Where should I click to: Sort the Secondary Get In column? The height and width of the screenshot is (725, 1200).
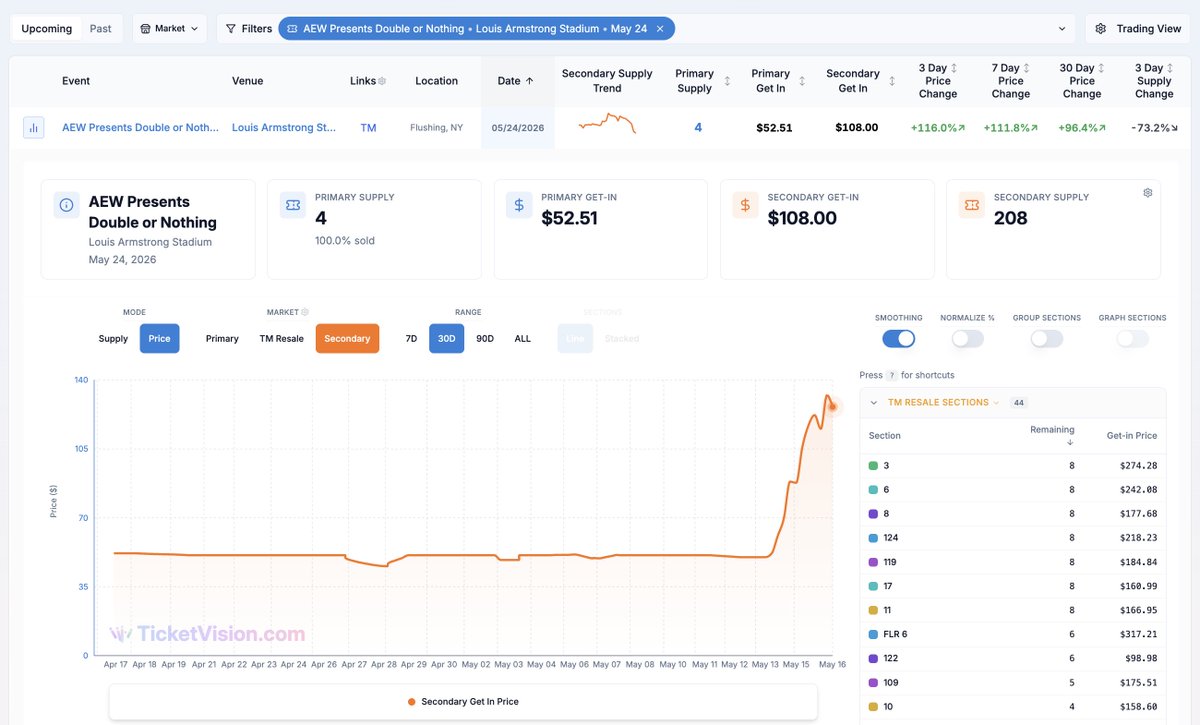coord(892,81)
